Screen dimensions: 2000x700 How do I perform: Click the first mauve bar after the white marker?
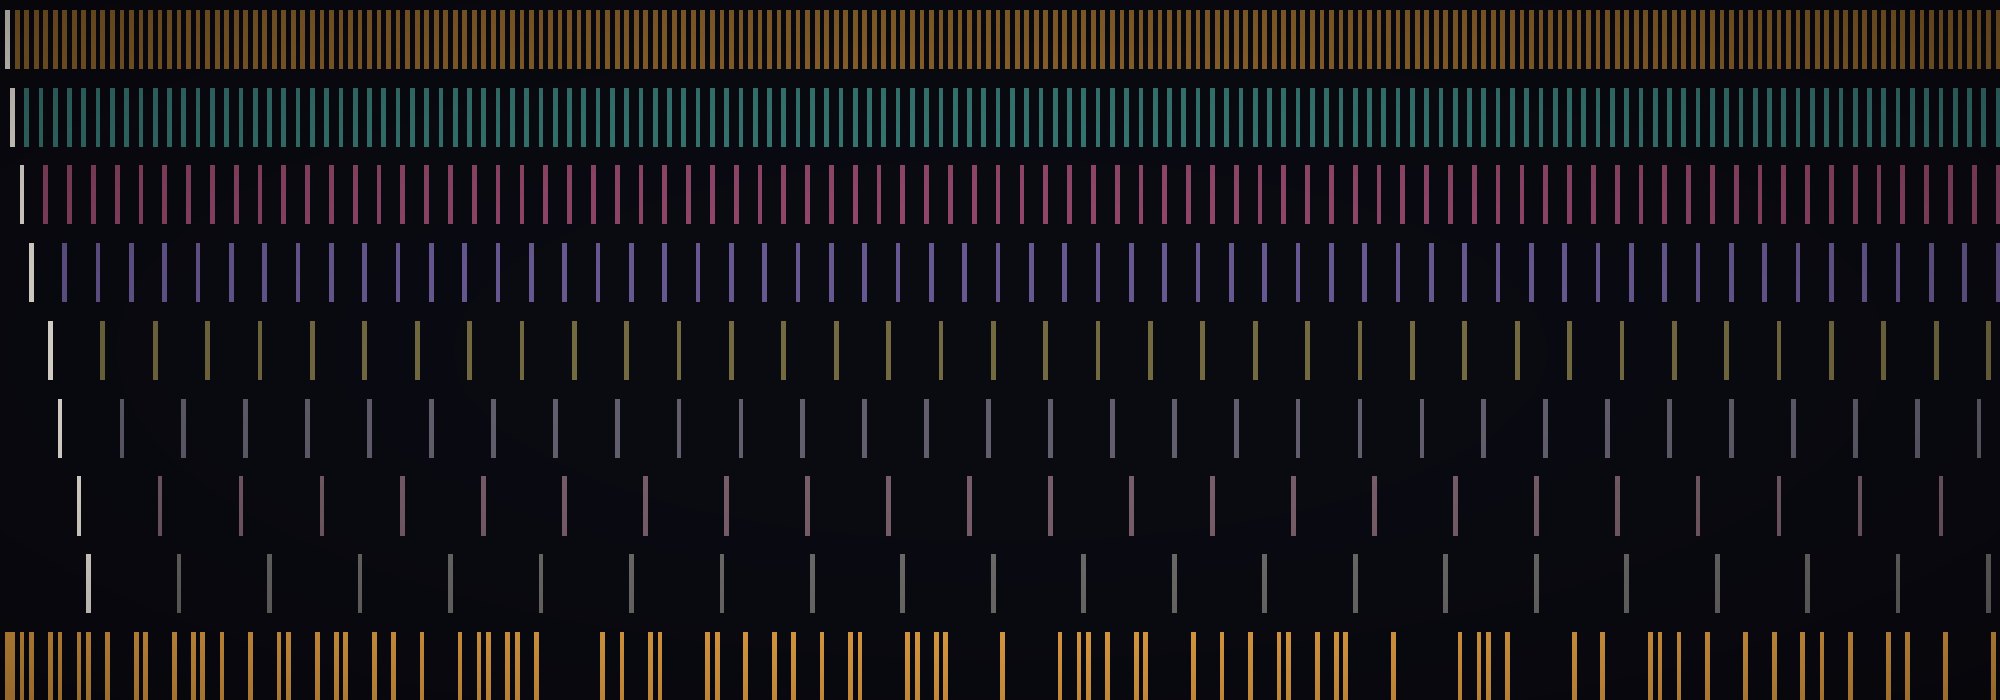[160, 506]
